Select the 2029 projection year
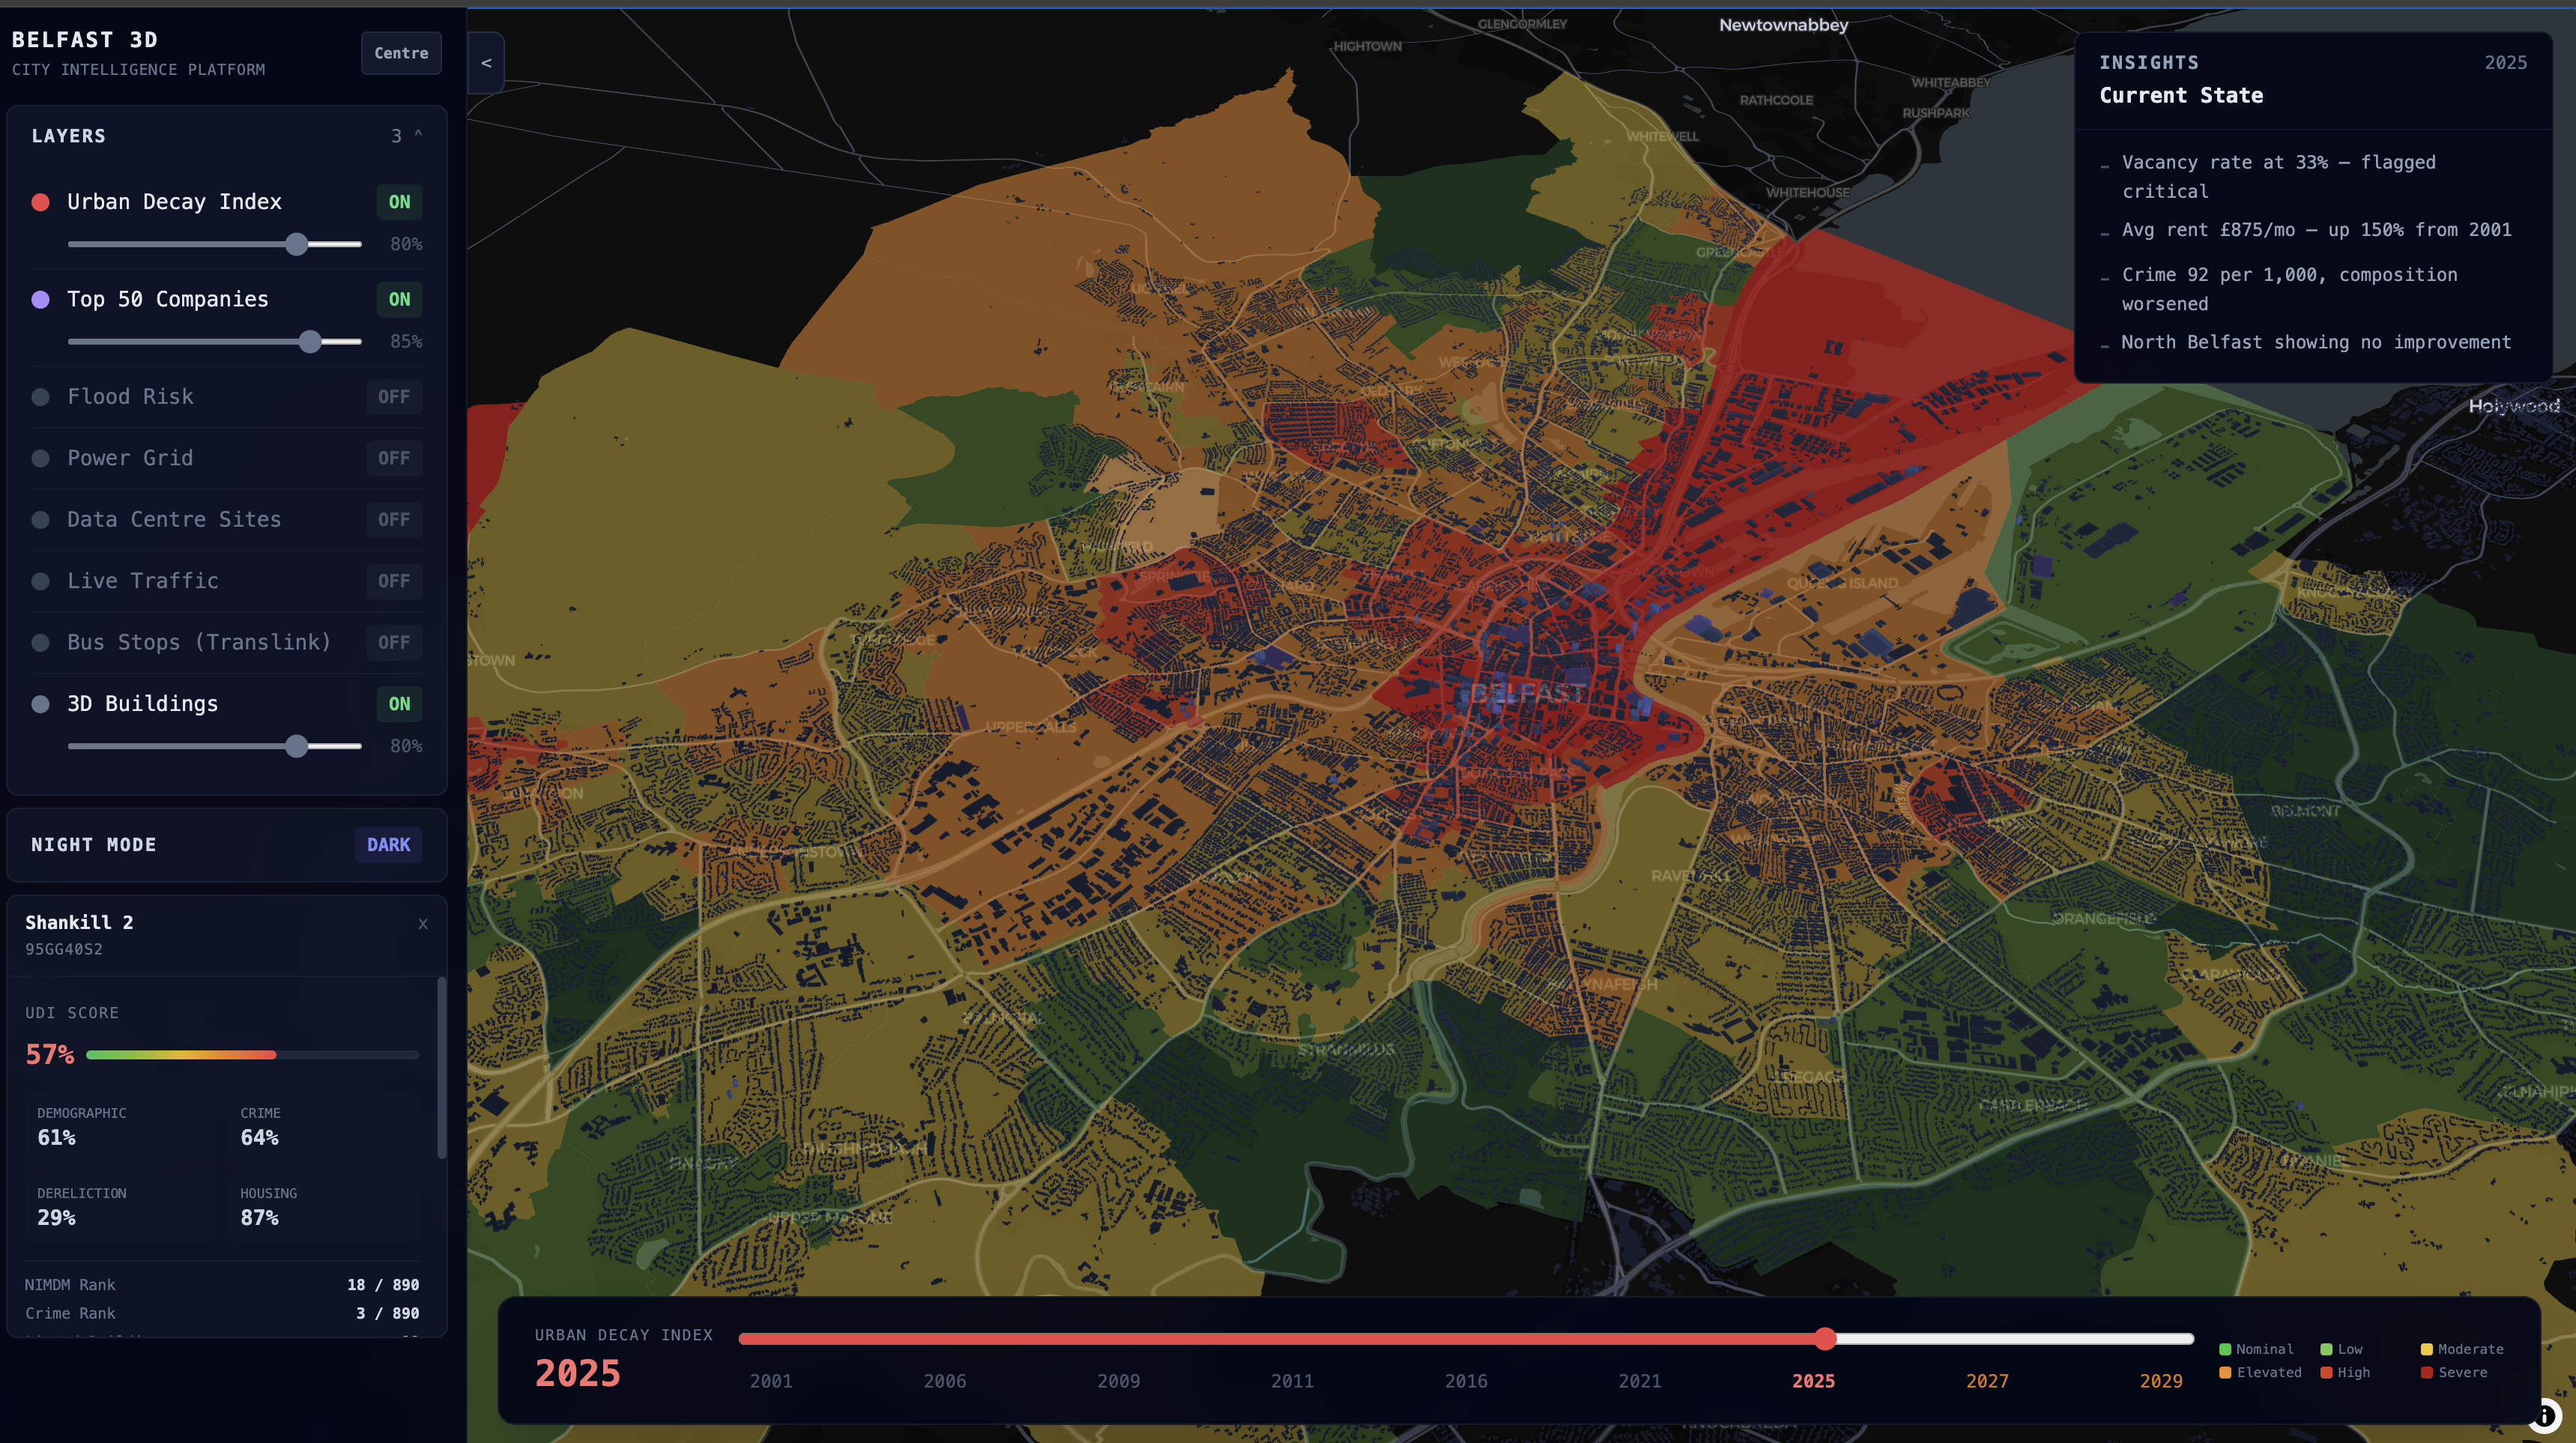The width and height of the screenshot is (2576, 1443). pyautogui.click(x=2160, y=1381)
